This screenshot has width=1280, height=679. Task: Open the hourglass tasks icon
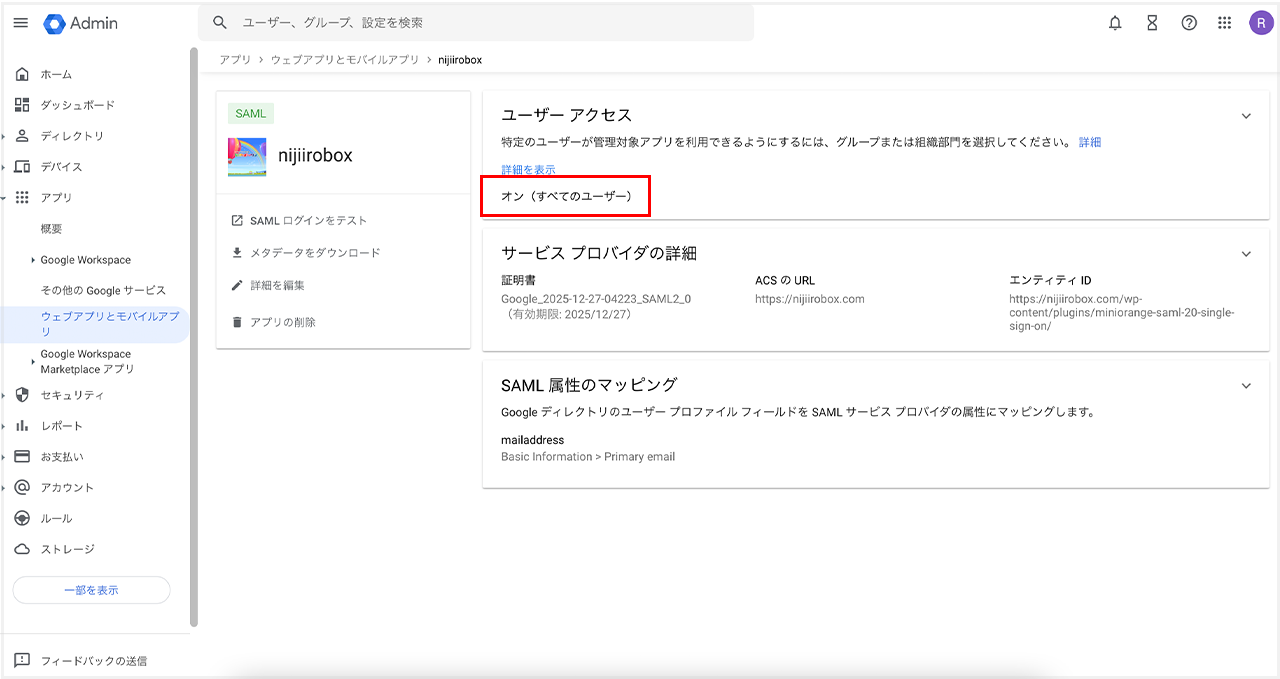click(x=1152, y=23)
